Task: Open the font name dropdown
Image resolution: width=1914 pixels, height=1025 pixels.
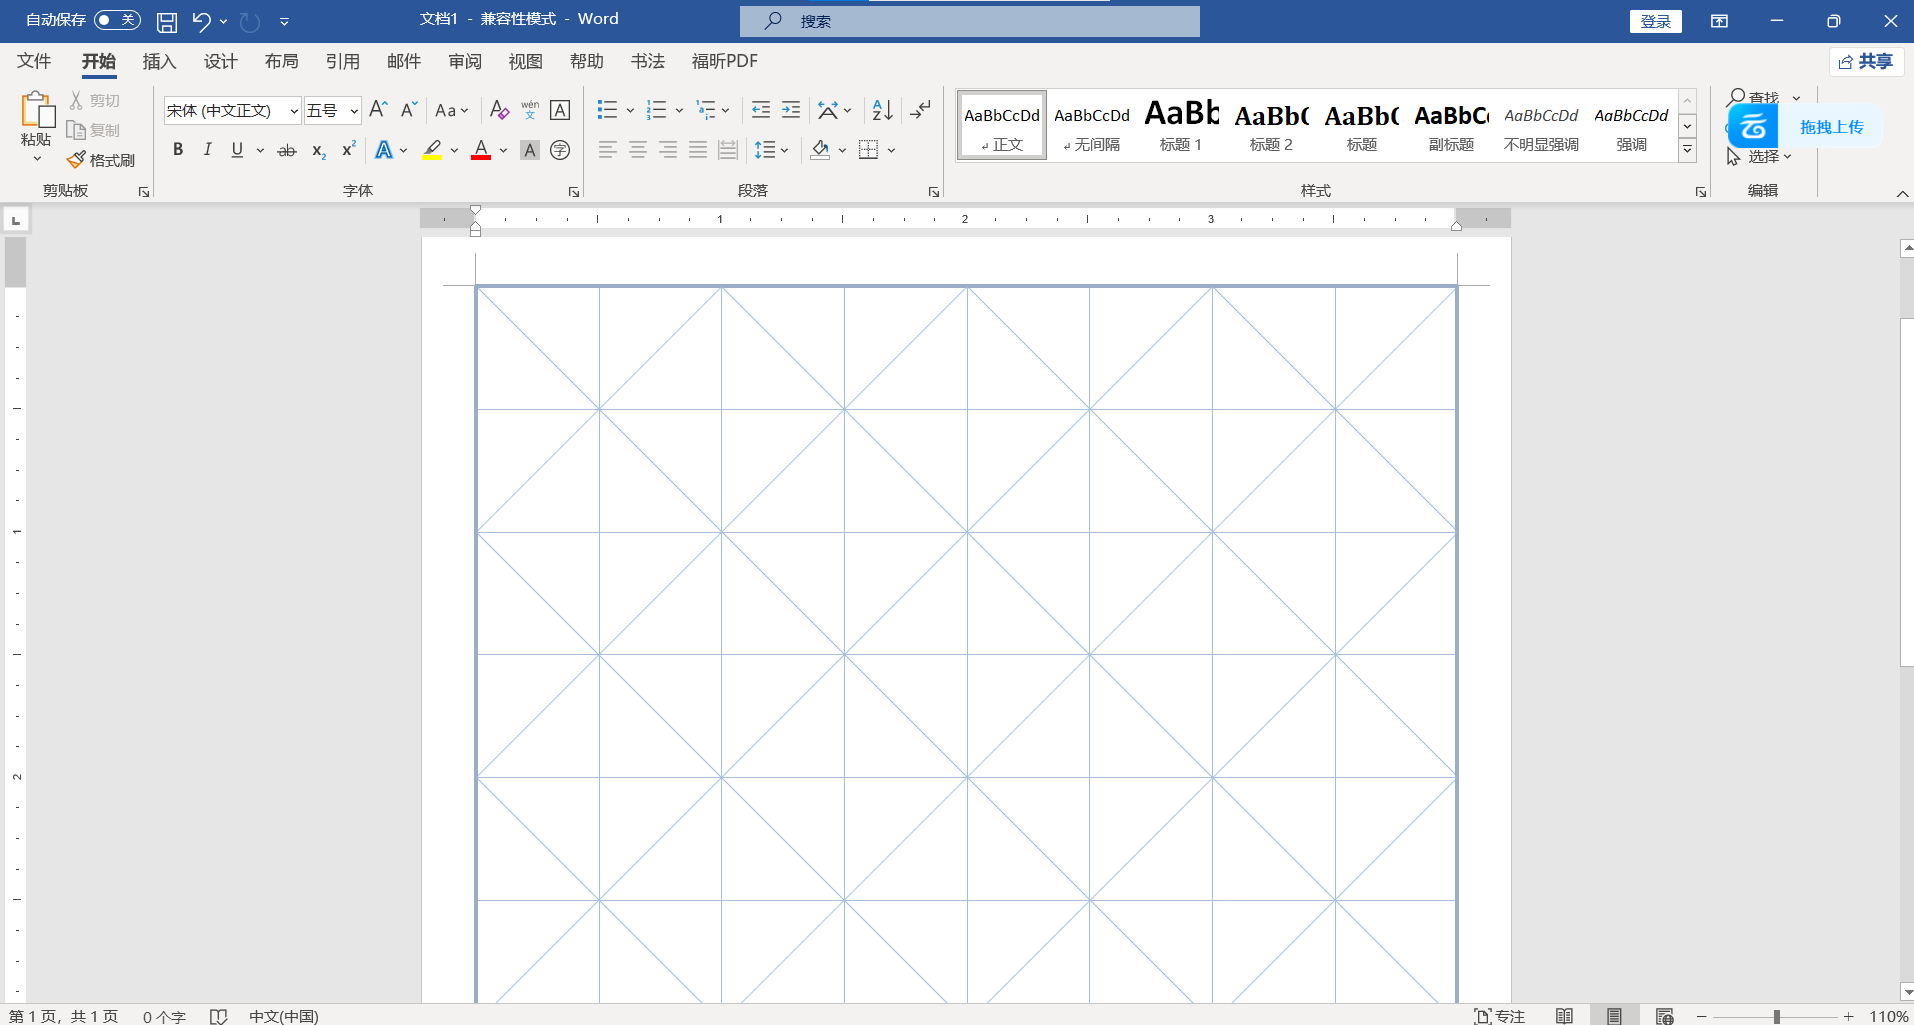Action: (x=294, y=111)
